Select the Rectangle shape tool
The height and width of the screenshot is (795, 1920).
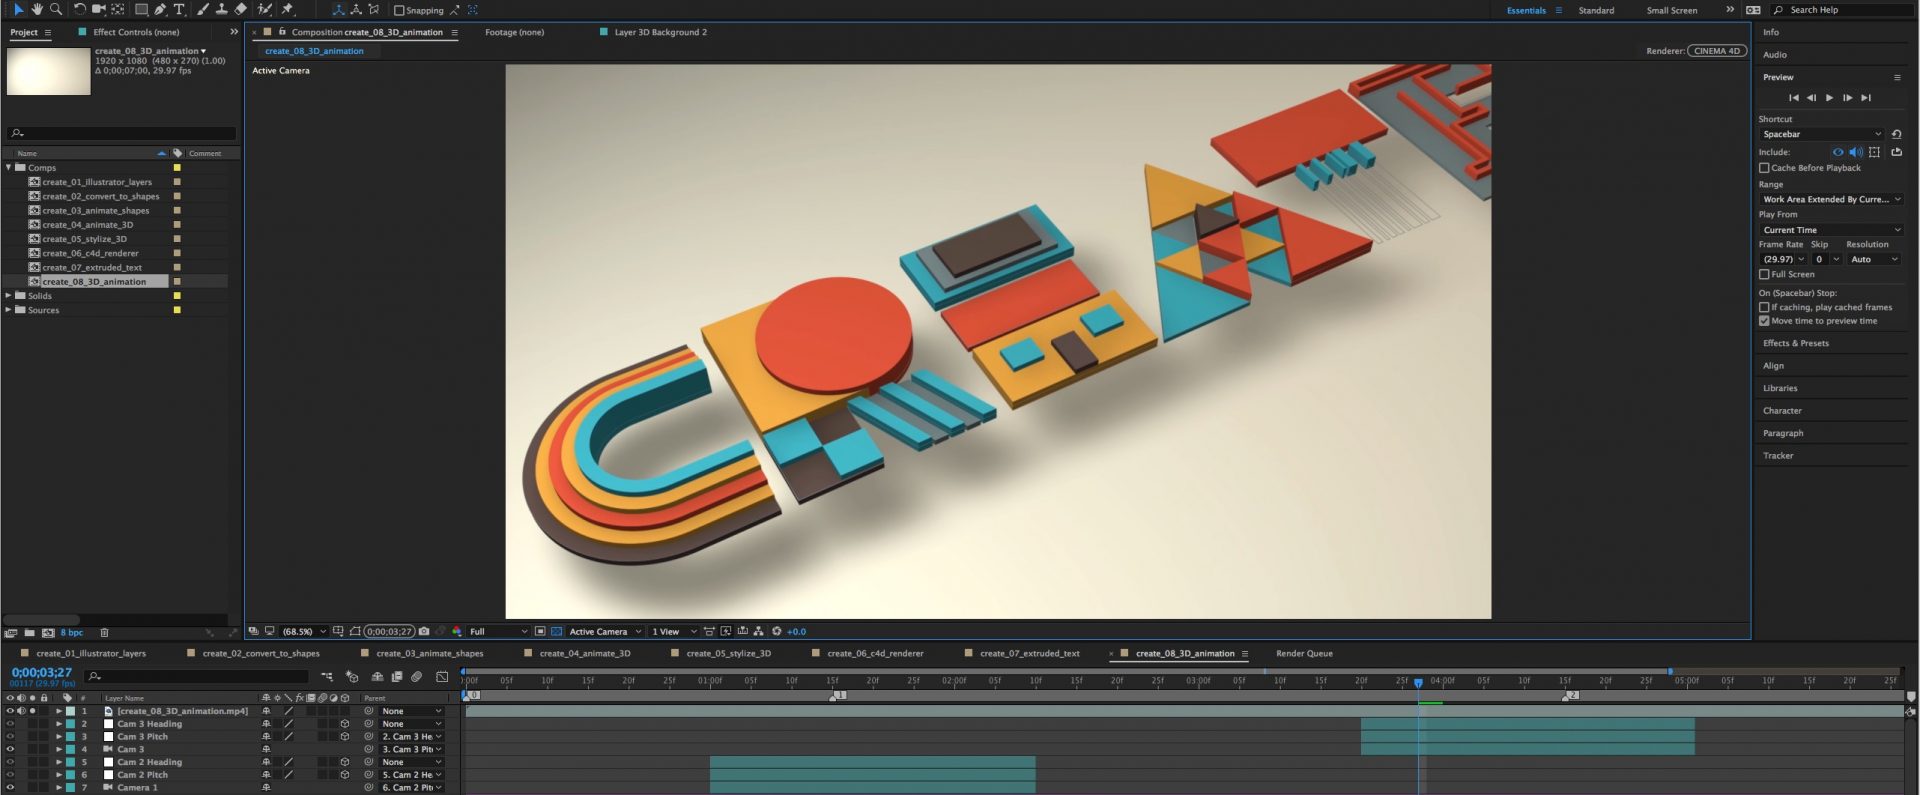(x=142, y=9)
